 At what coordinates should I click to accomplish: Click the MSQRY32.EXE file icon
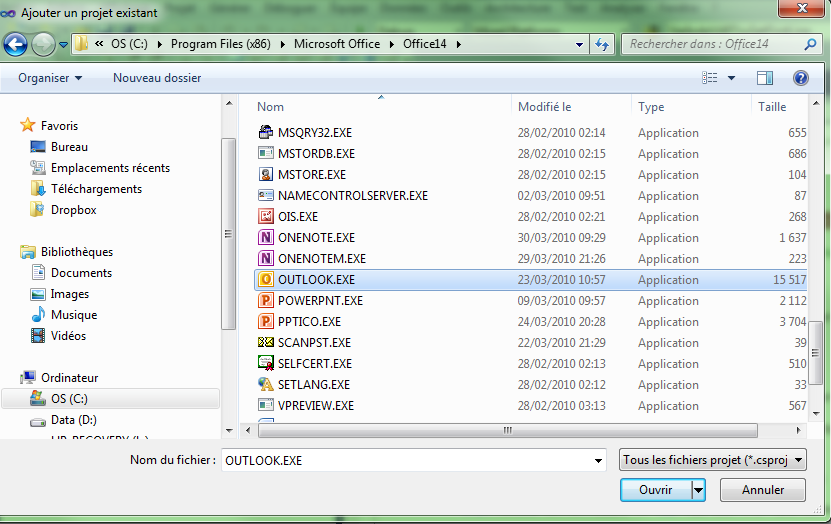[266, 132]
